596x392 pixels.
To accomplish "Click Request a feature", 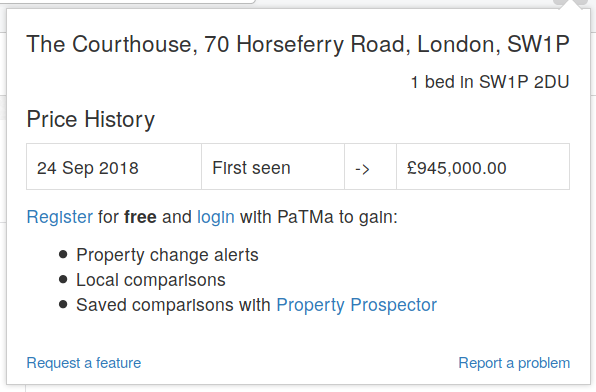I will pyautogui.click(x=84, y=363).
